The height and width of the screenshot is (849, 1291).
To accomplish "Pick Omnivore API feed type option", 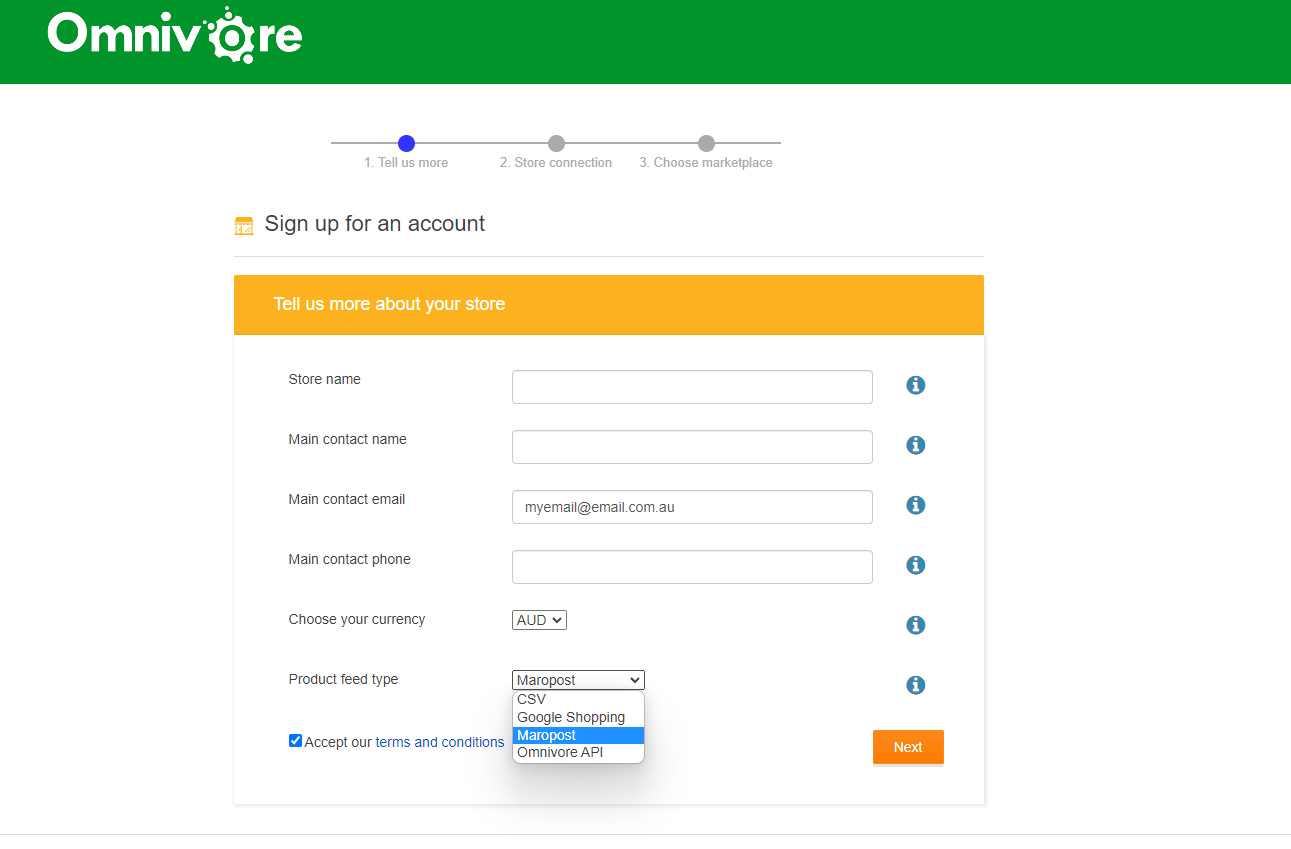I will pyautogui.click(x=578, y=752).
